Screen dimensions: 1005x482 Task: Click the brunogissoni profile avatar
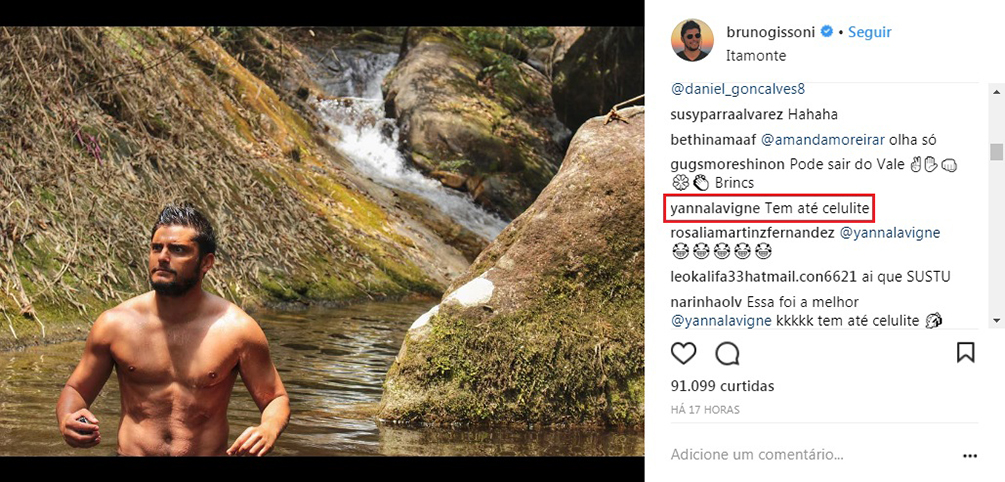tap(691, 40)
